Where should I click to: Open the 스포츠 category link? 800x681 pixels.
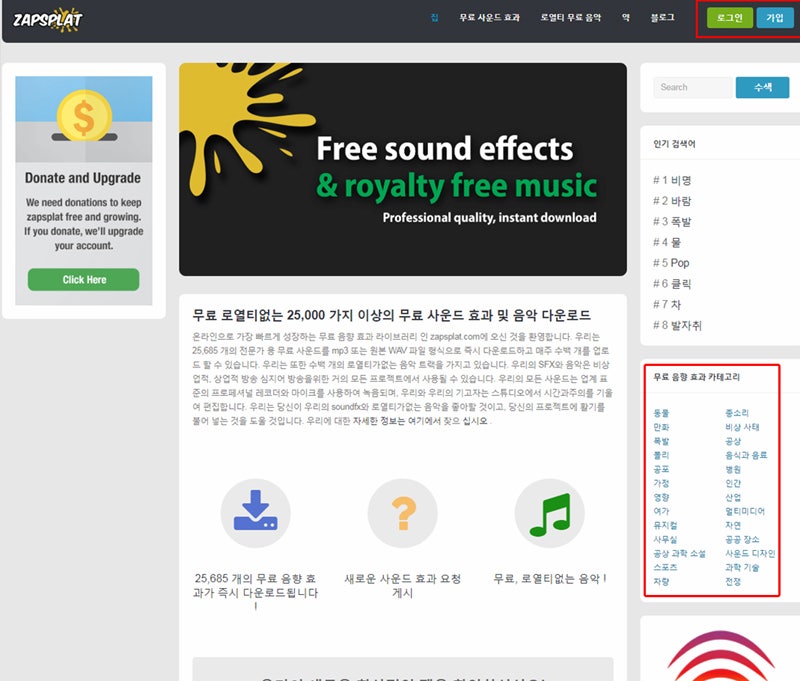665,567
